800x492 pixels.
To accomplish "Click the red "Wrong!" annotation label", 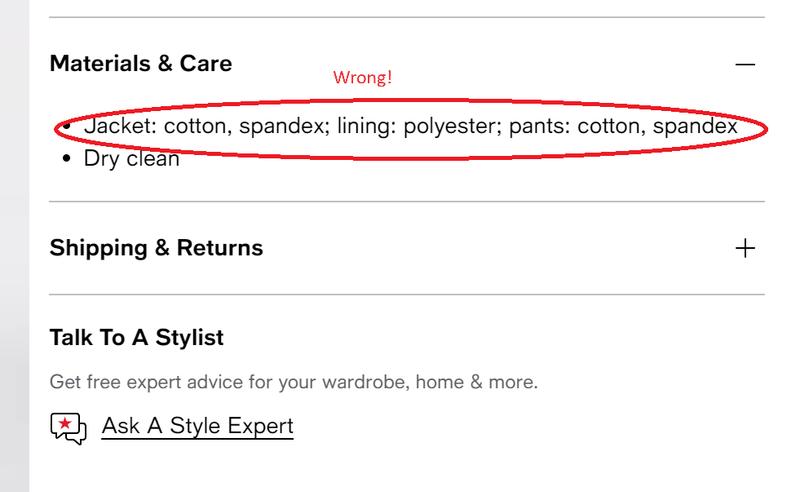I will point(362,79).
